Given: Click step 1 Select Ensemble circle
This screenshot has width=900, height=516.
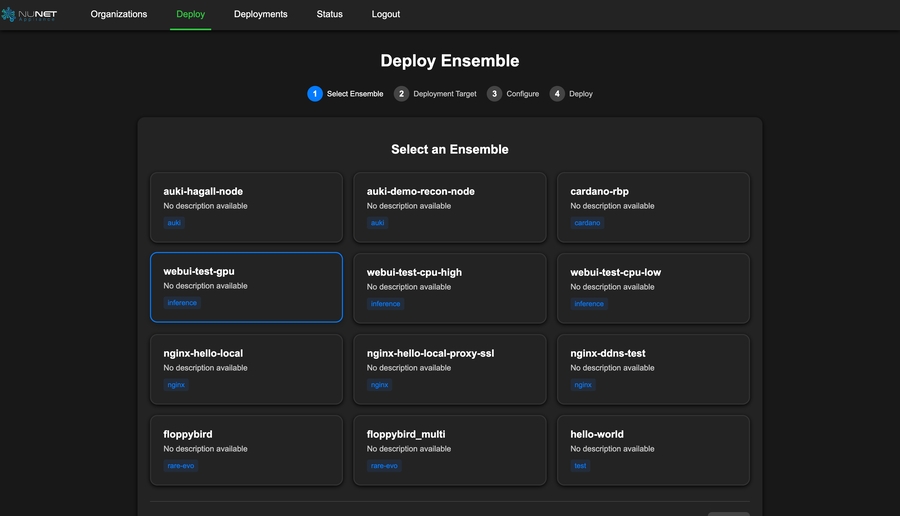Looking at the screenshot, I should point(315,94).
